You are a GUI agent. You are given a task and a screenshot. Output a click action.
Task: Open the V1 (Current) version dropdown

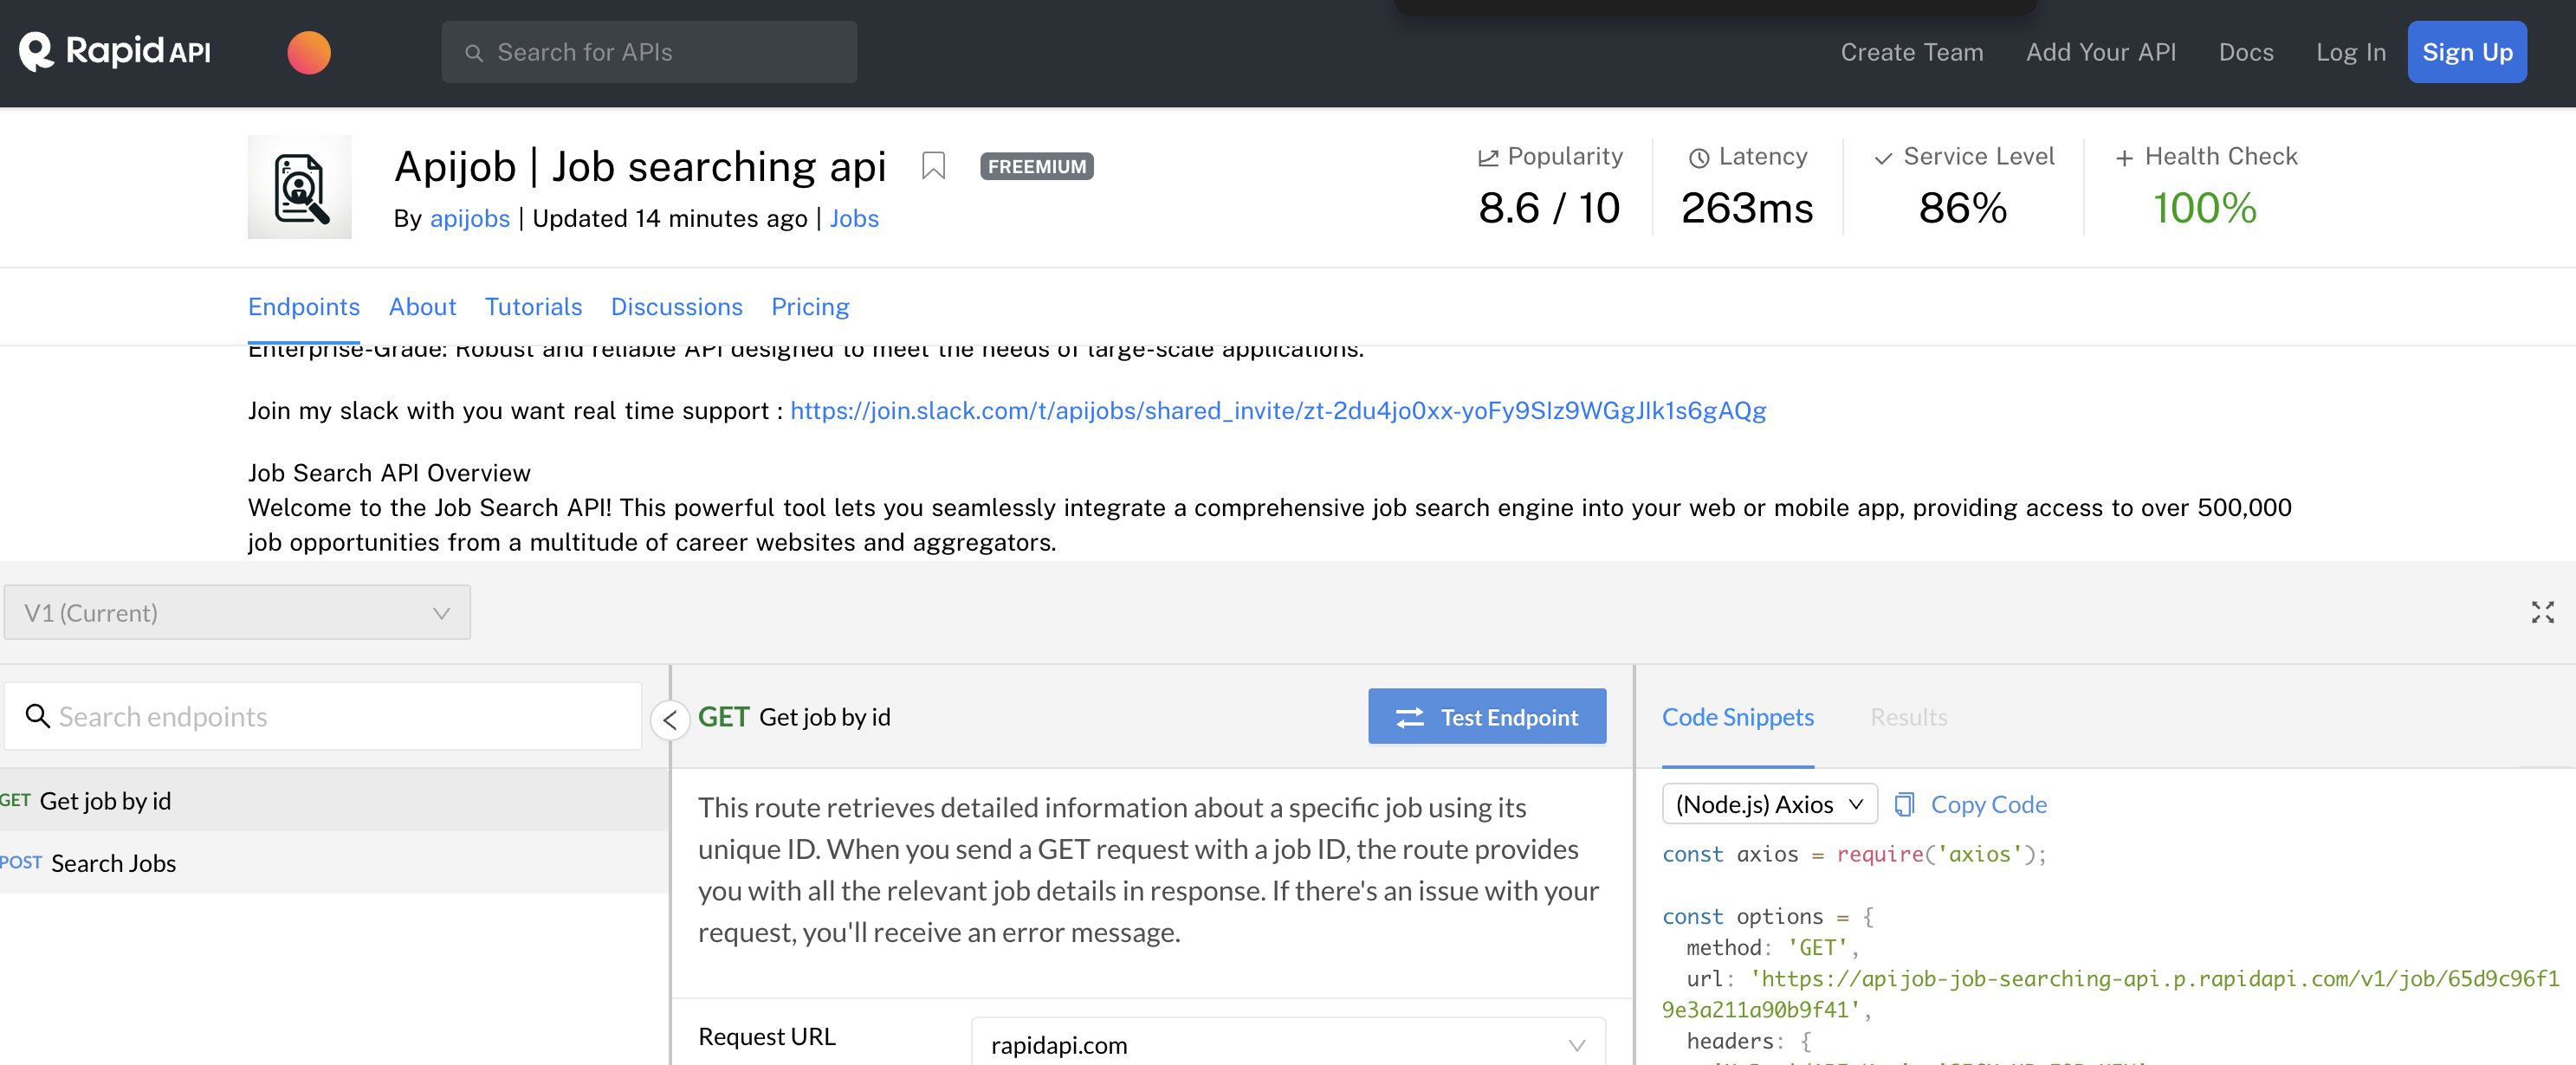[x=237, y=613]
